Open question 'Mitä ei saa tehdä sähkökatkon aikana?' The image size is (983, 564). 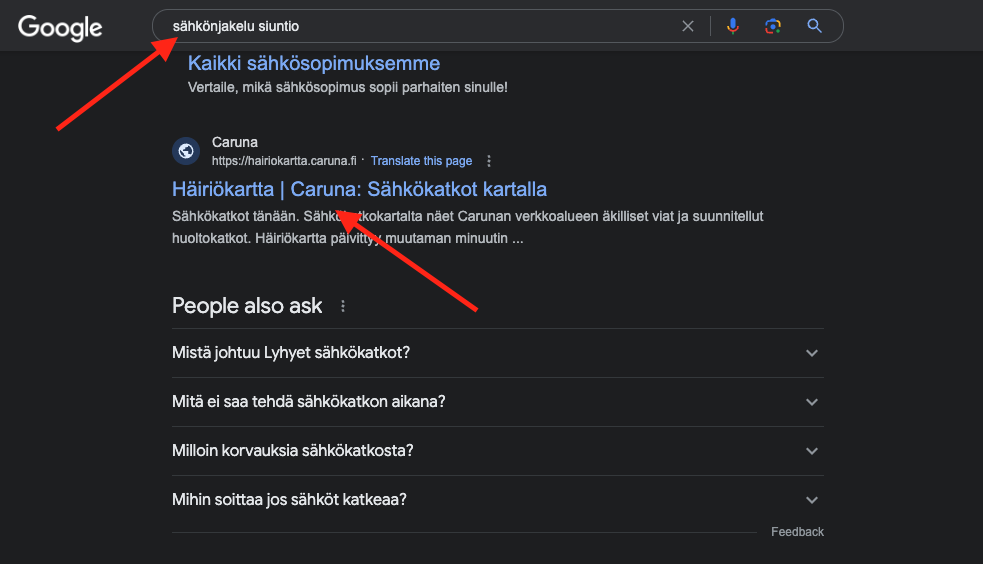(x=309, y=401)
